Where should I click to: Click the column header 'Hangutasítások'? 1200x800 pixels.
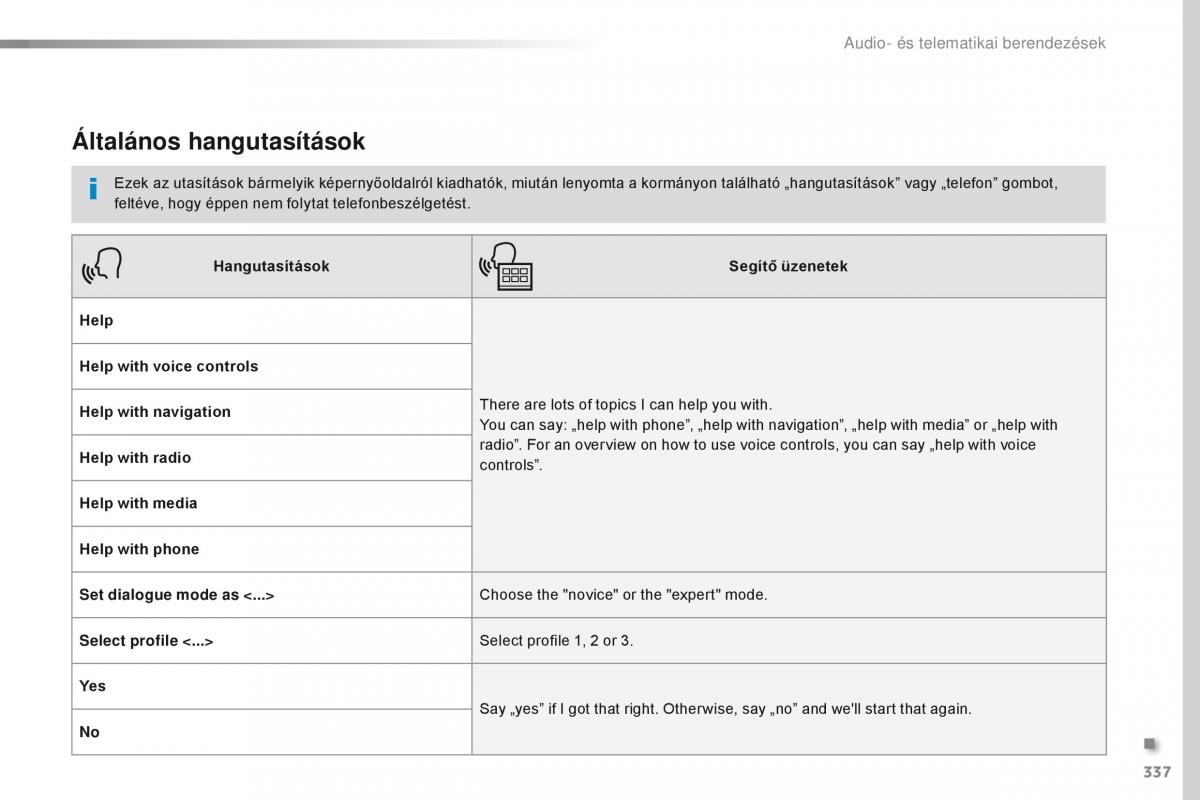tap(271, 267)
